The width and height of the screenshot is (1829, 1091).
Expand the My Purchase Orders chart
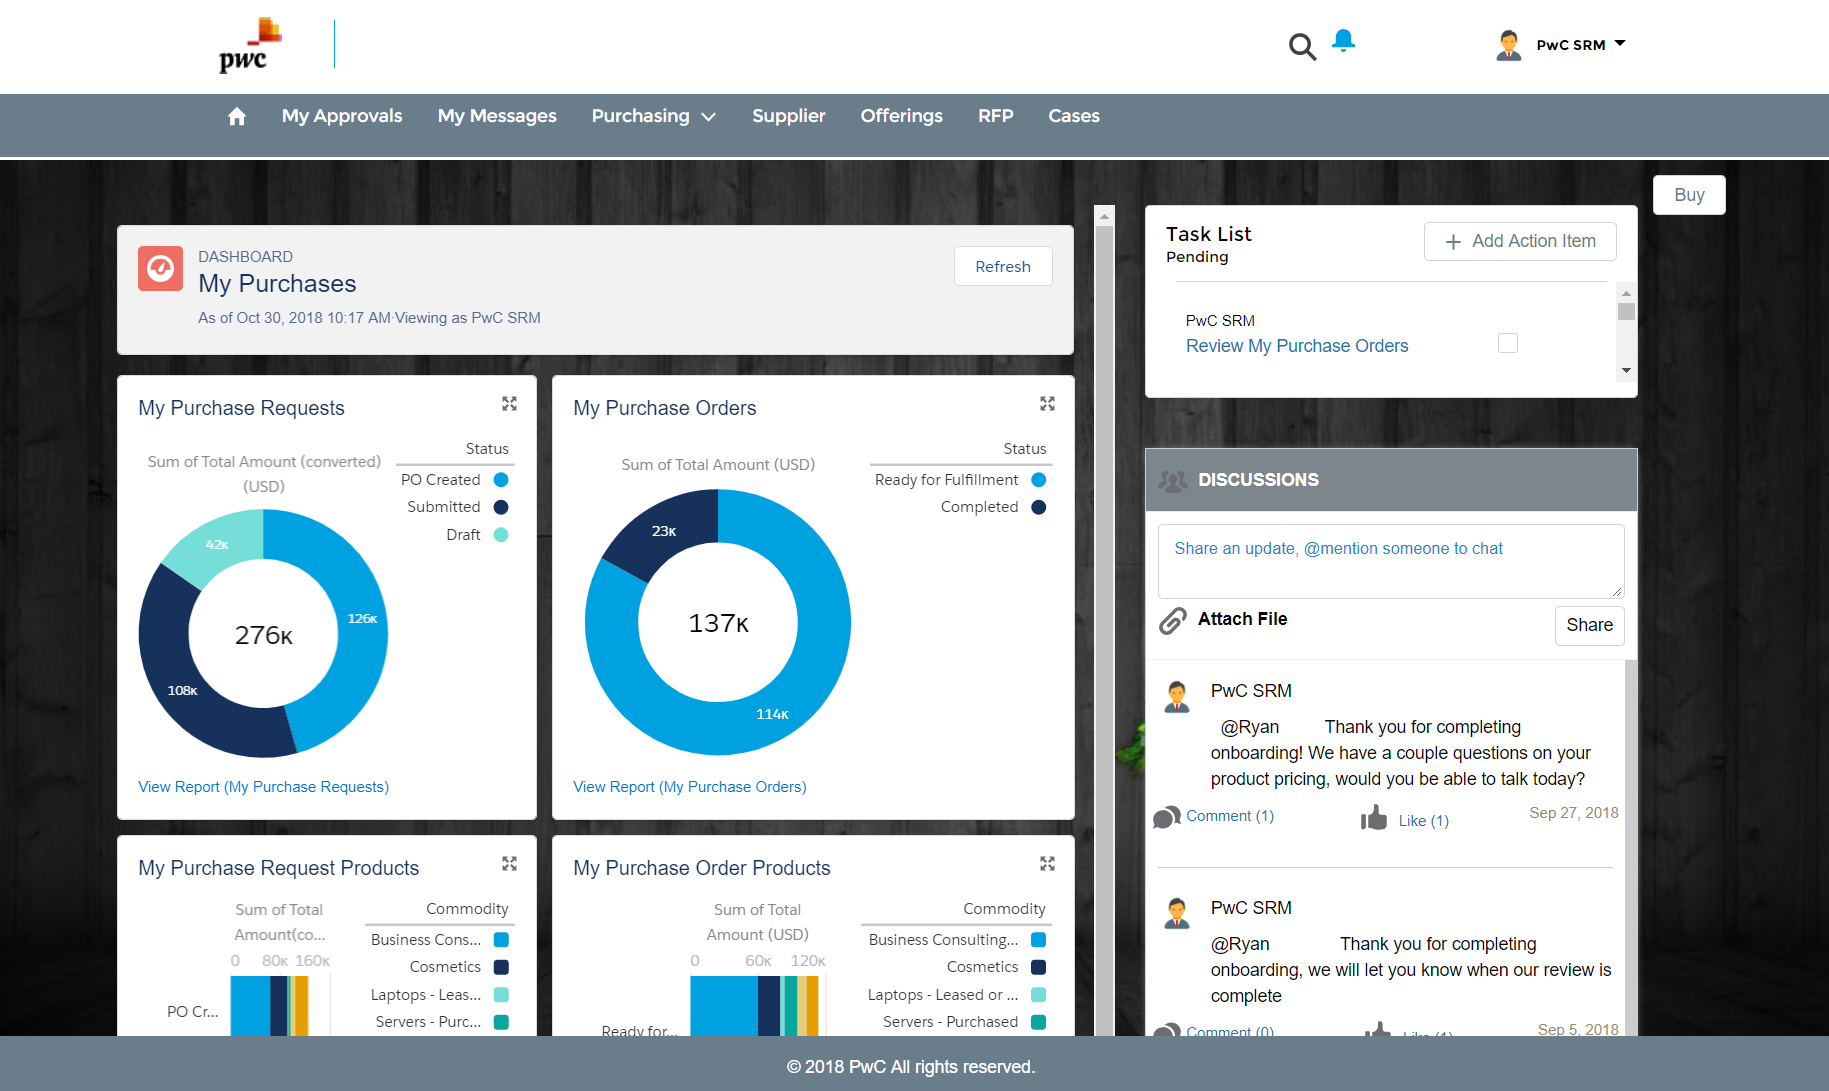[1047, 404]
